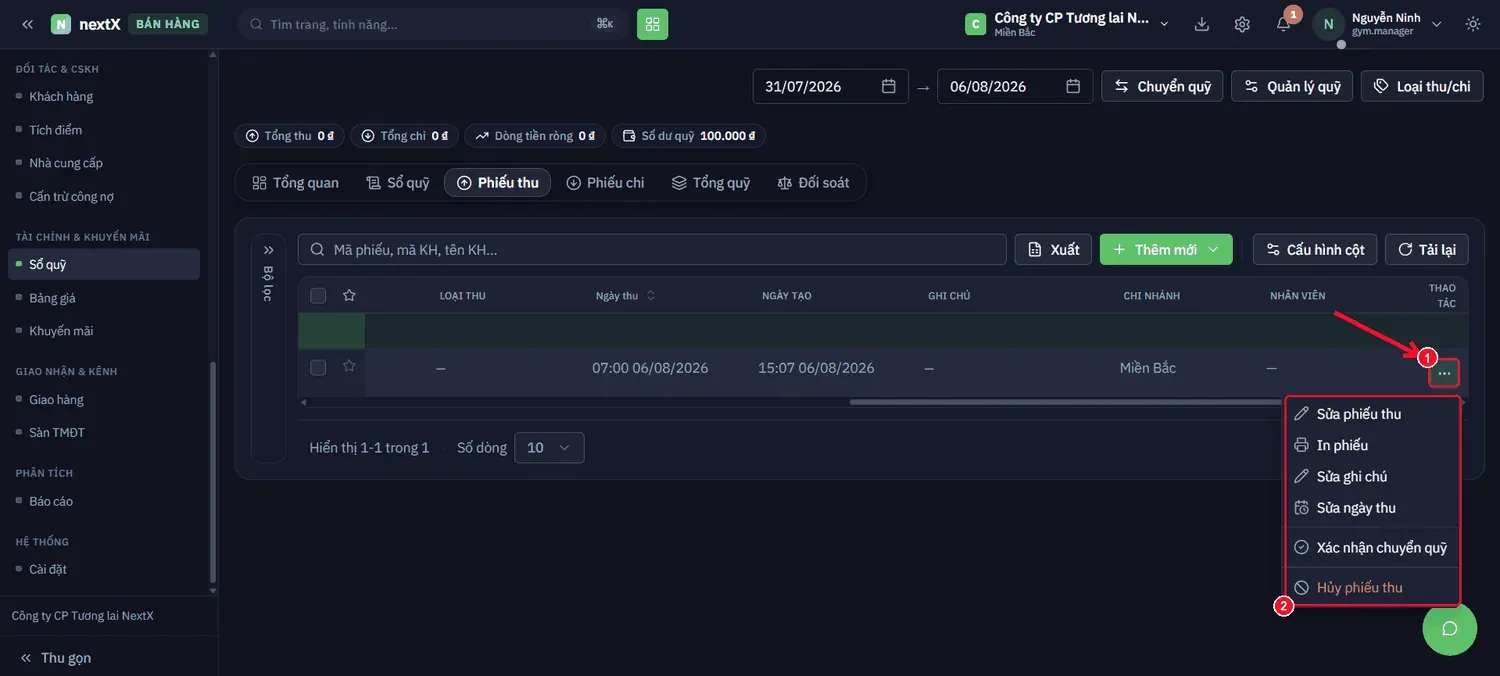1500x676 pixels.
Task: Select In phiếu from context menu
Action: click(x=1372, y=445)
